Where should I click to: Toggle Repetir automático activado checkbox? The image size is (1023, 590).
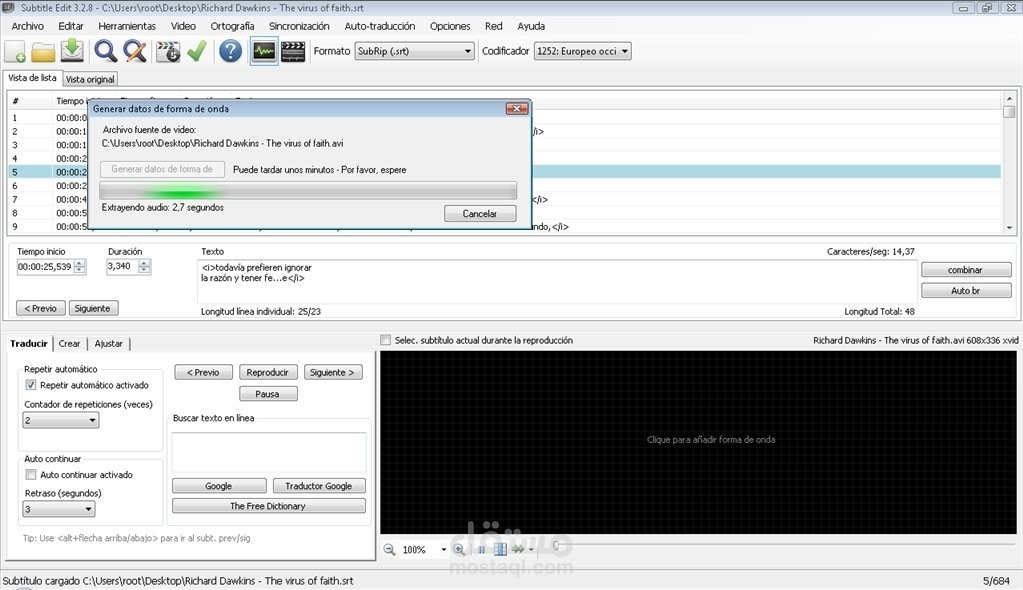coord(31,385)
